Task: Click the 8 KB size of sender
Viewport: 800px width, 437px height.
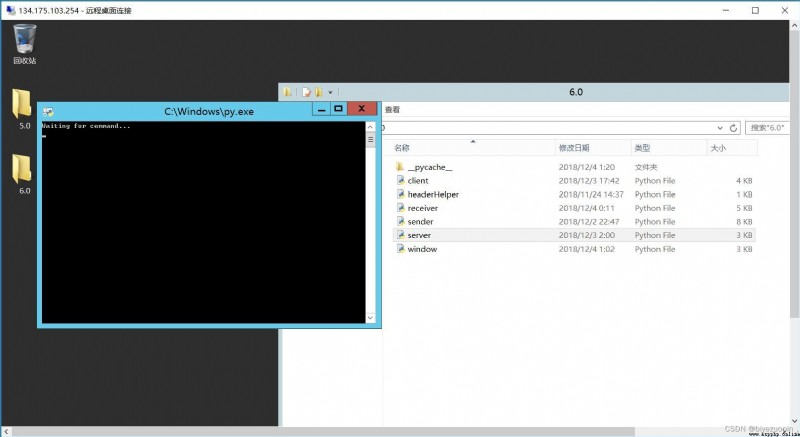Action: click(744, 221)
